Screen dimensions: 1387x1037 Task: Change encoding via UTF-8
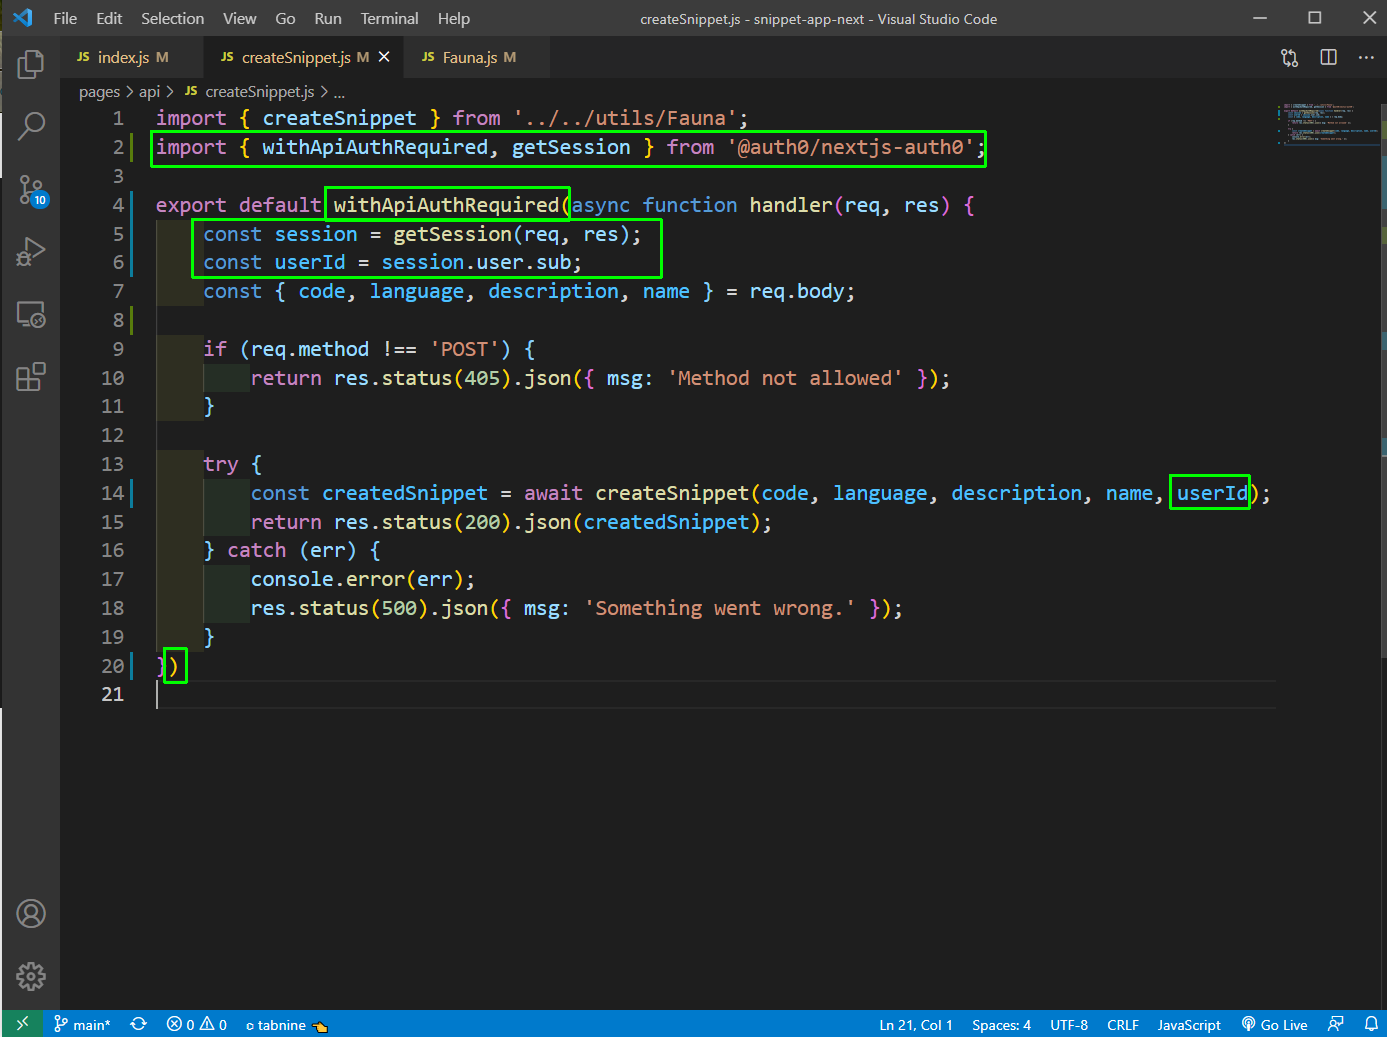pyautogui.click(x=1069, y=1024)
